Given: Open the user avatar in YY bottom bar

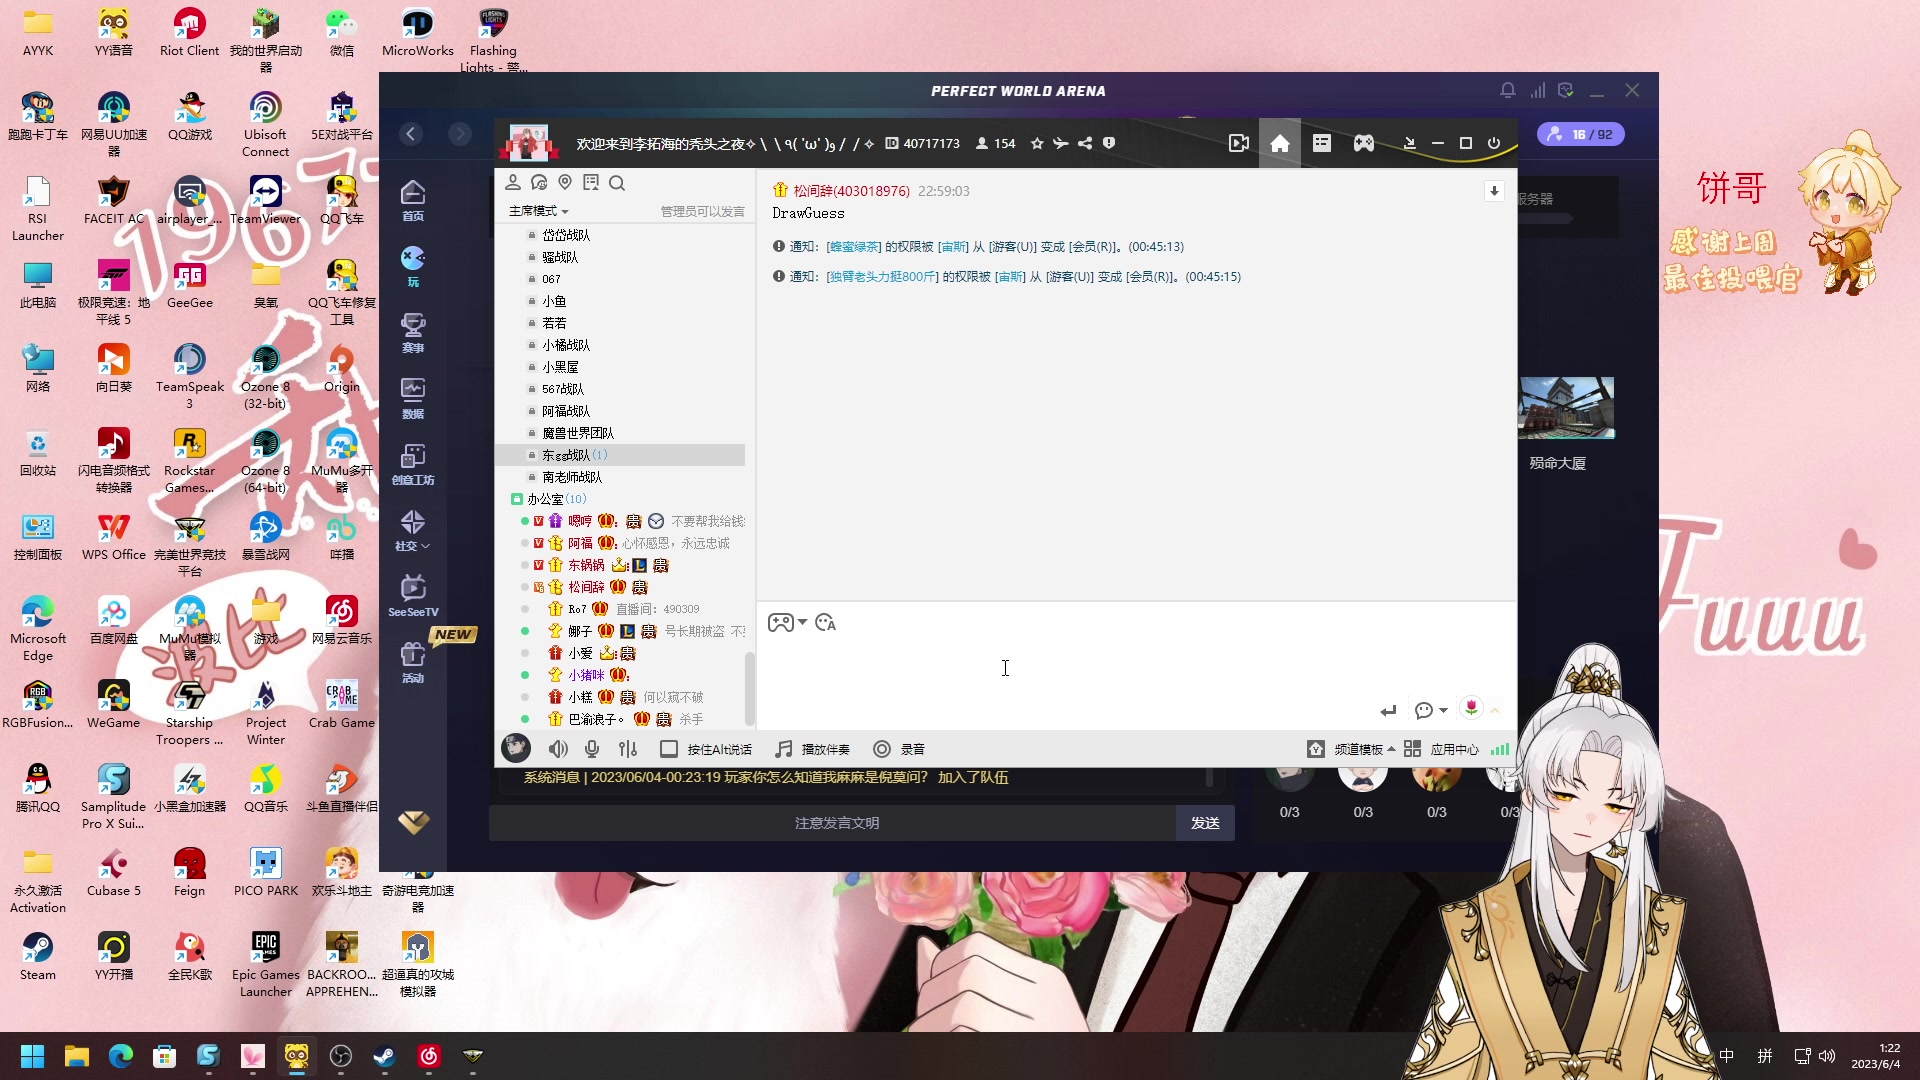Looking at the screenshot, I should [x=516, y=748].
